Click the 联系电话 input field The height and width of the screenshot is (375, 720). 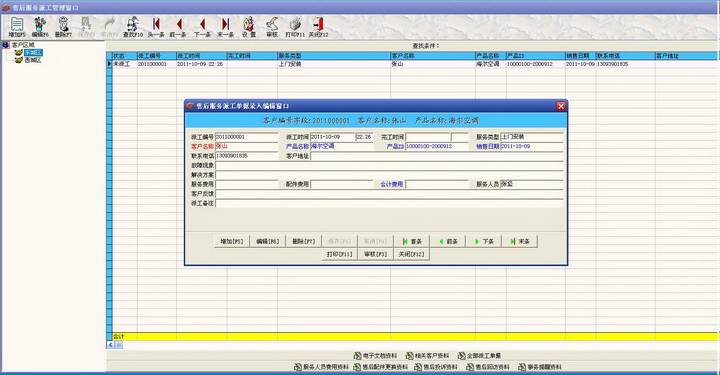click(x=247, y=156)
